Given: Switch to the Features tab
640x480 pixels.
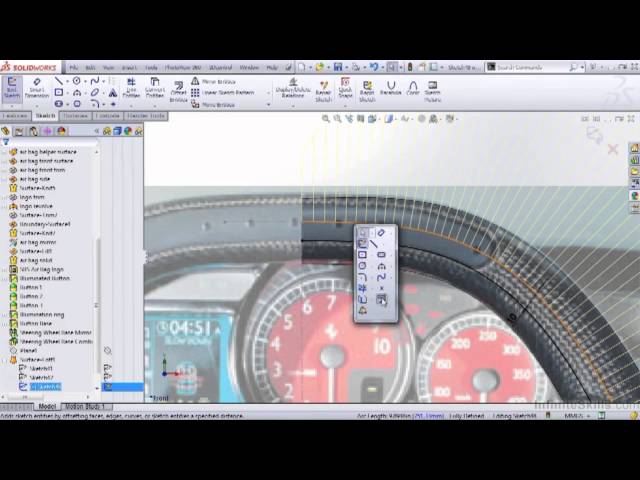Looking at the screenshot, I should [15, 116].
